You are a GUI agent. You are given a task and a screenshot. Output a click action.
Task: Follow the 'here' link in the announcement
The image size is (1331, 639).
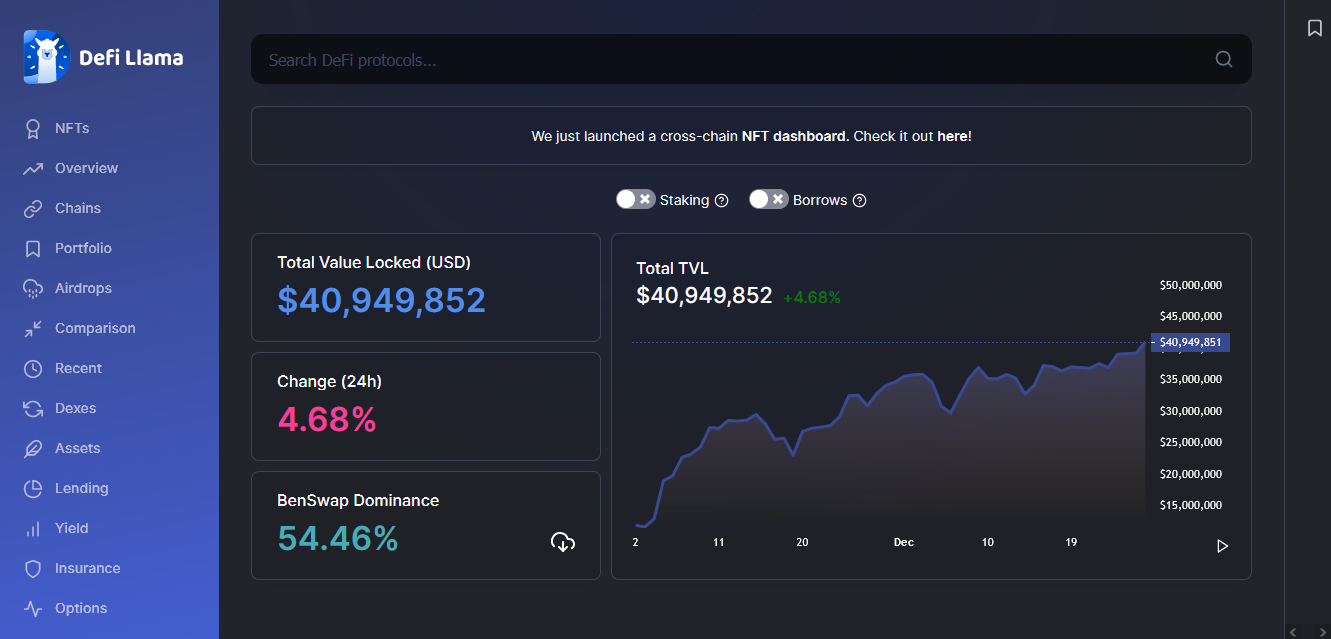[x=952, y=136]
